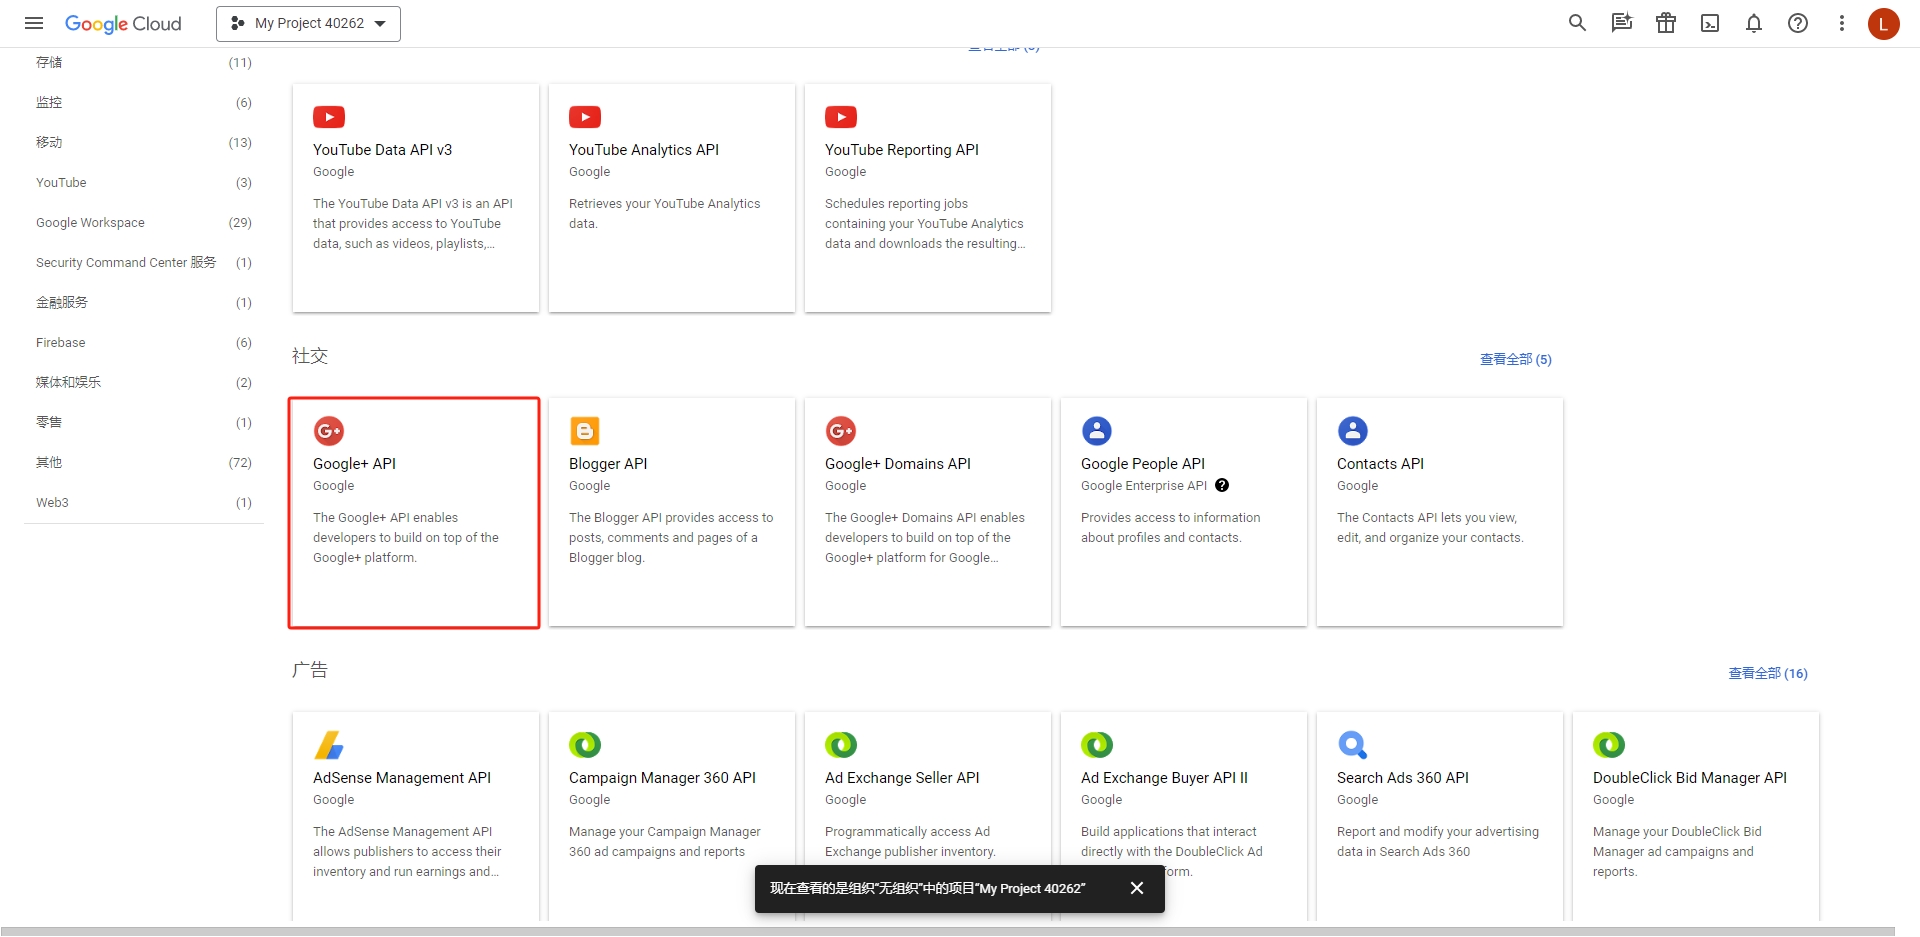
Task: Open Google+ Domains API title
Action: point(898,464)
